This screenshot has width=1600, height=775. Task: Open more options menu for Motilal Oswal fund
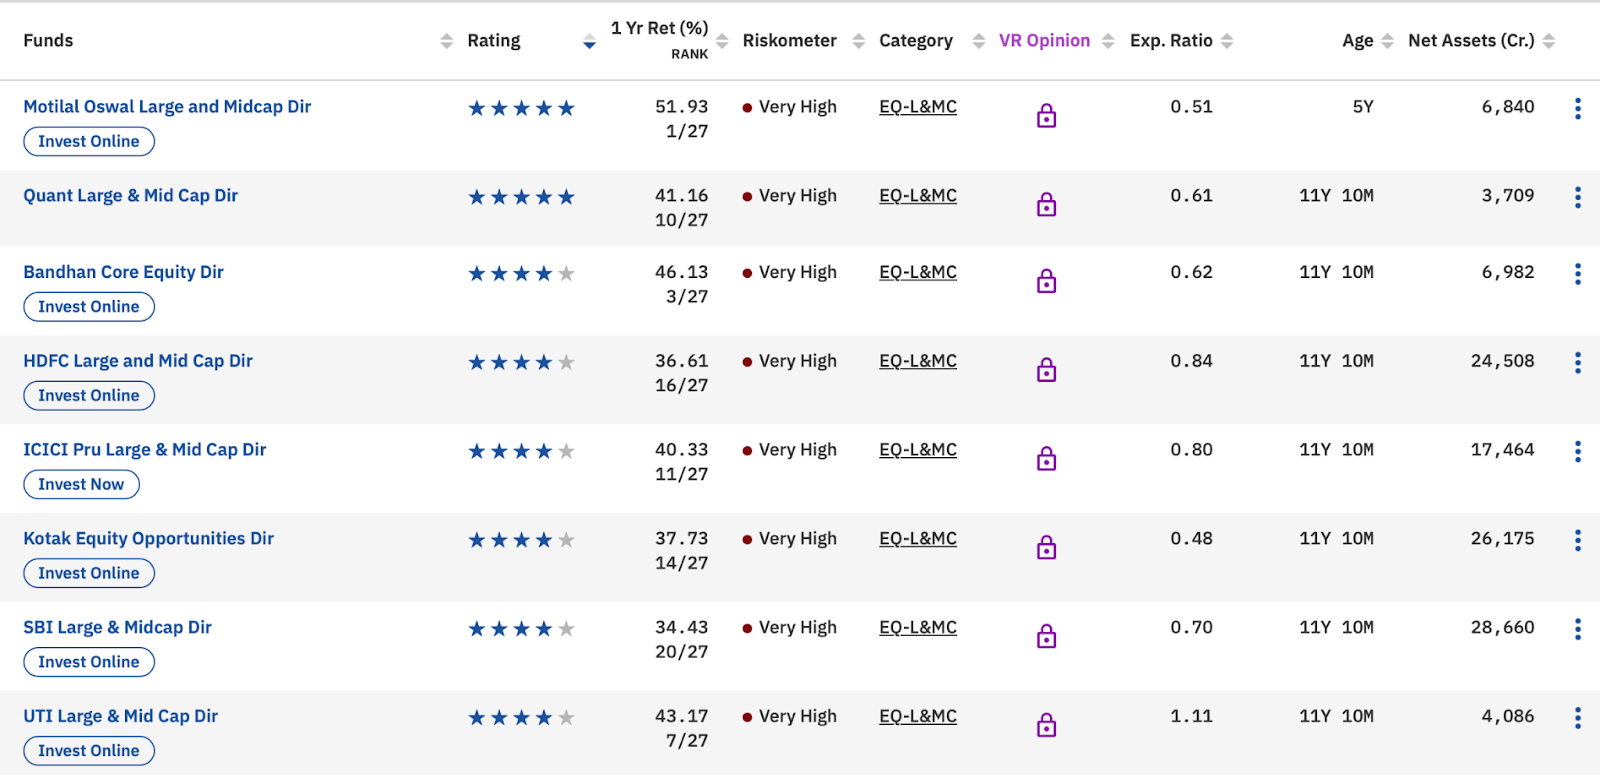1578,108
